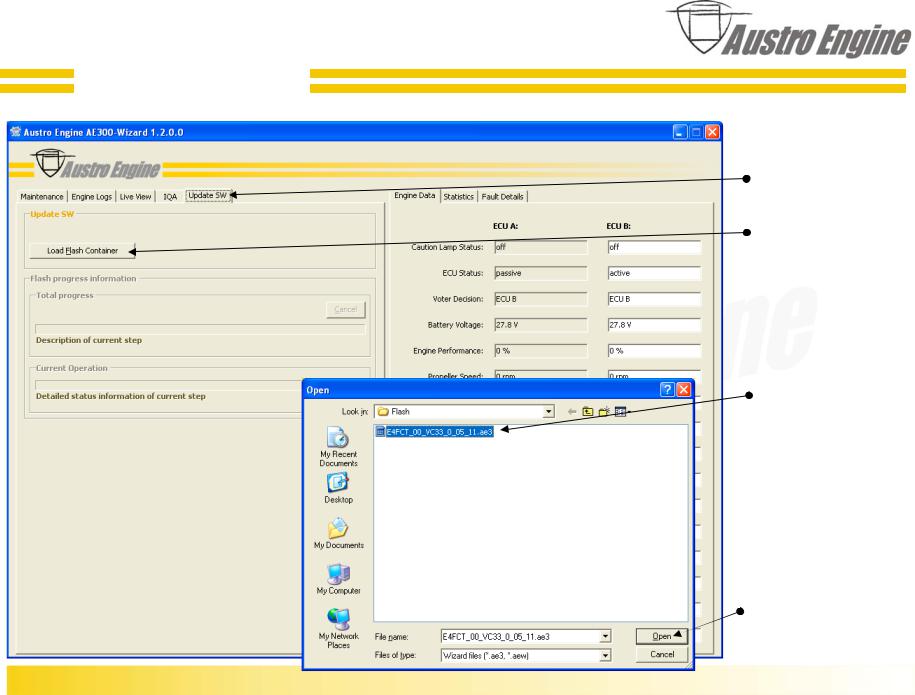Click the Total progress bar
The width and height of the screenshot is (915, 695).
tap(200, 329)
